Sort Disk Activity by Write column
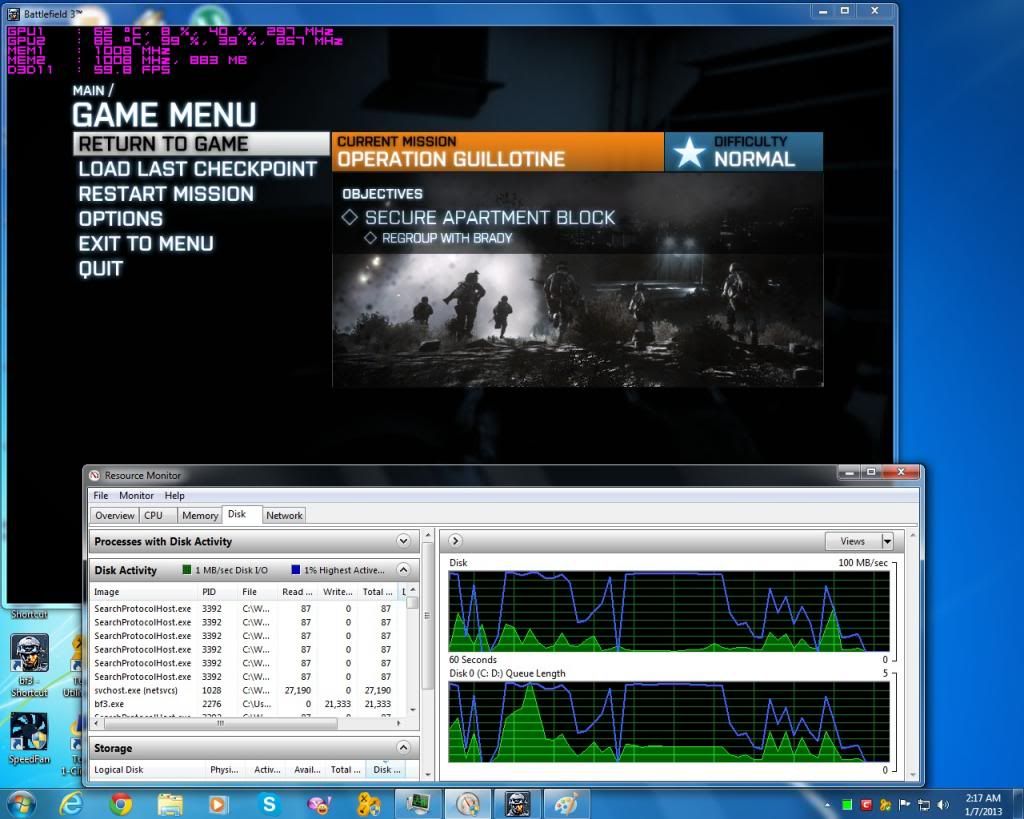 pos(338,592)
